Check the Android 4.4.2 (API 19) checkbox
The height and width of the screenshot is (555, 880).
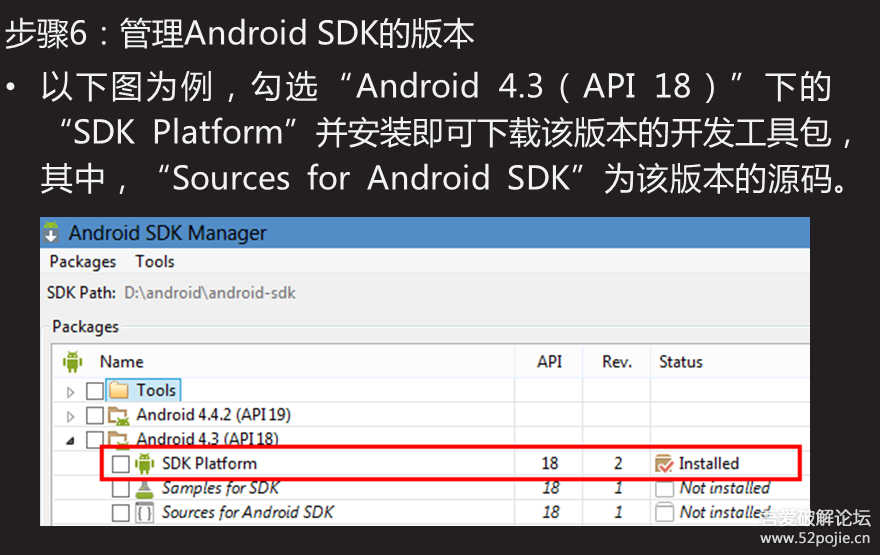tap(95, 415)
